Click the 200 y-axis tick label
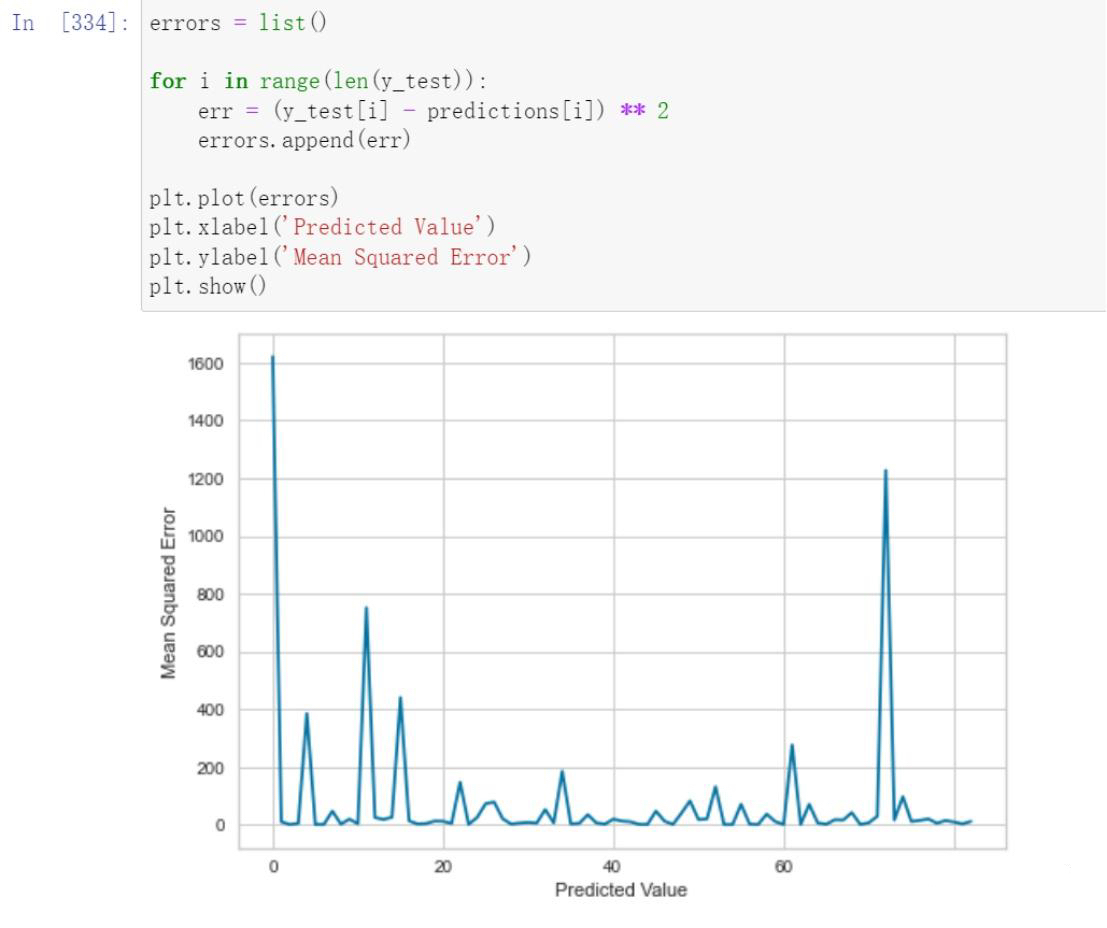Screen dimensions: 1107x928 pos(210,768)
